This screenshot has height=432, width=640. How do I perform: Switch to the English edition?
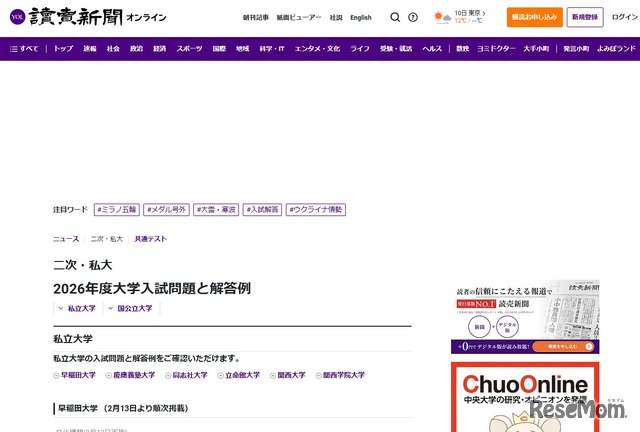click(x=361, y=18)
